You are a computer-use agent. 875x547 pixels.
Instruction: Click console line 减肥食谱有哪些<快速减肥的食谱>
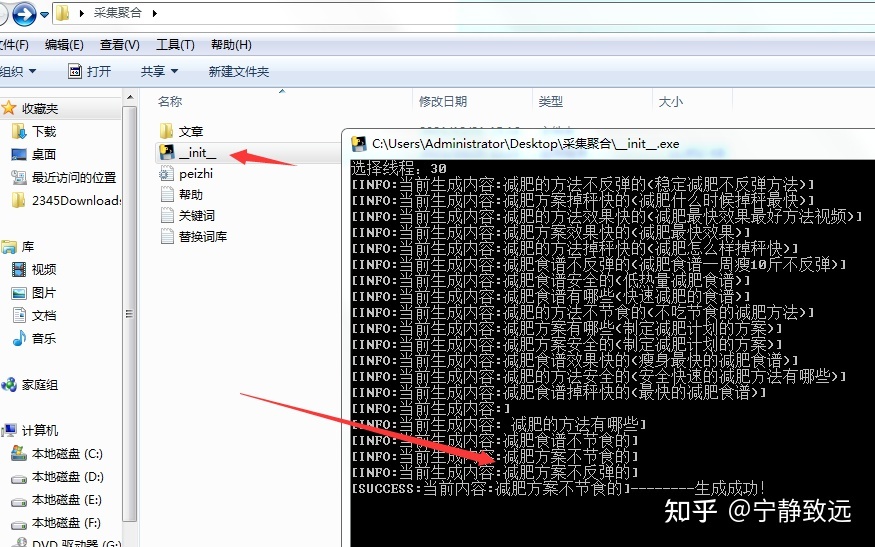point(551,296)
